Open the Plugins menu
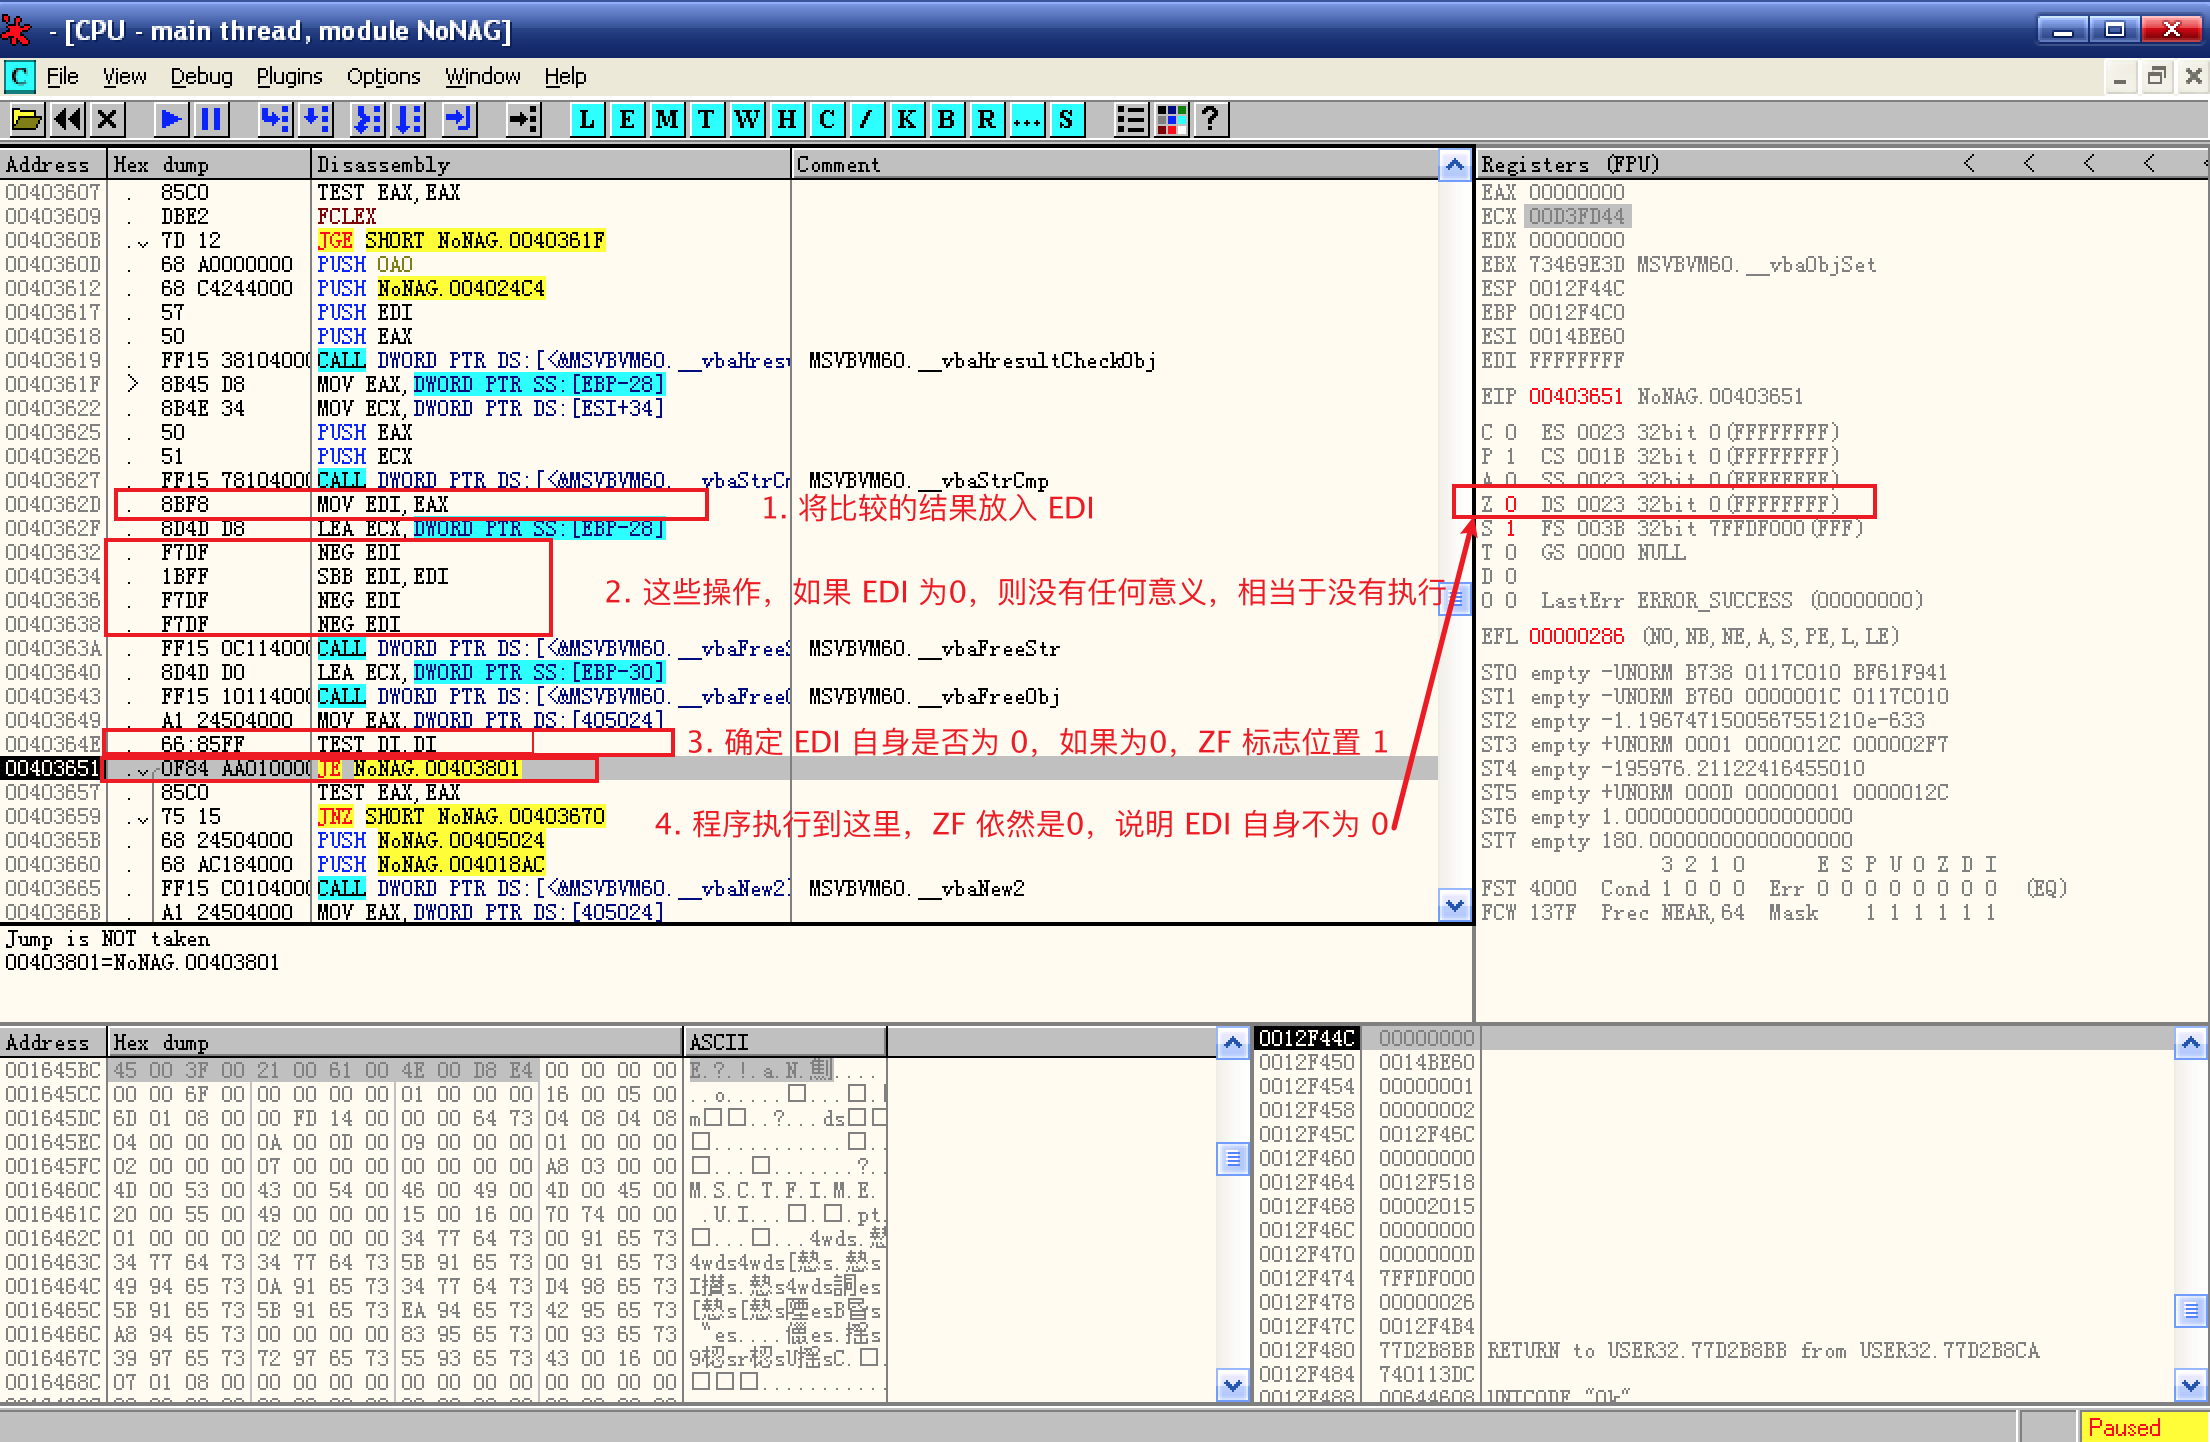This screenshot has width=2210, height=1442. click(x=289, y=77)
